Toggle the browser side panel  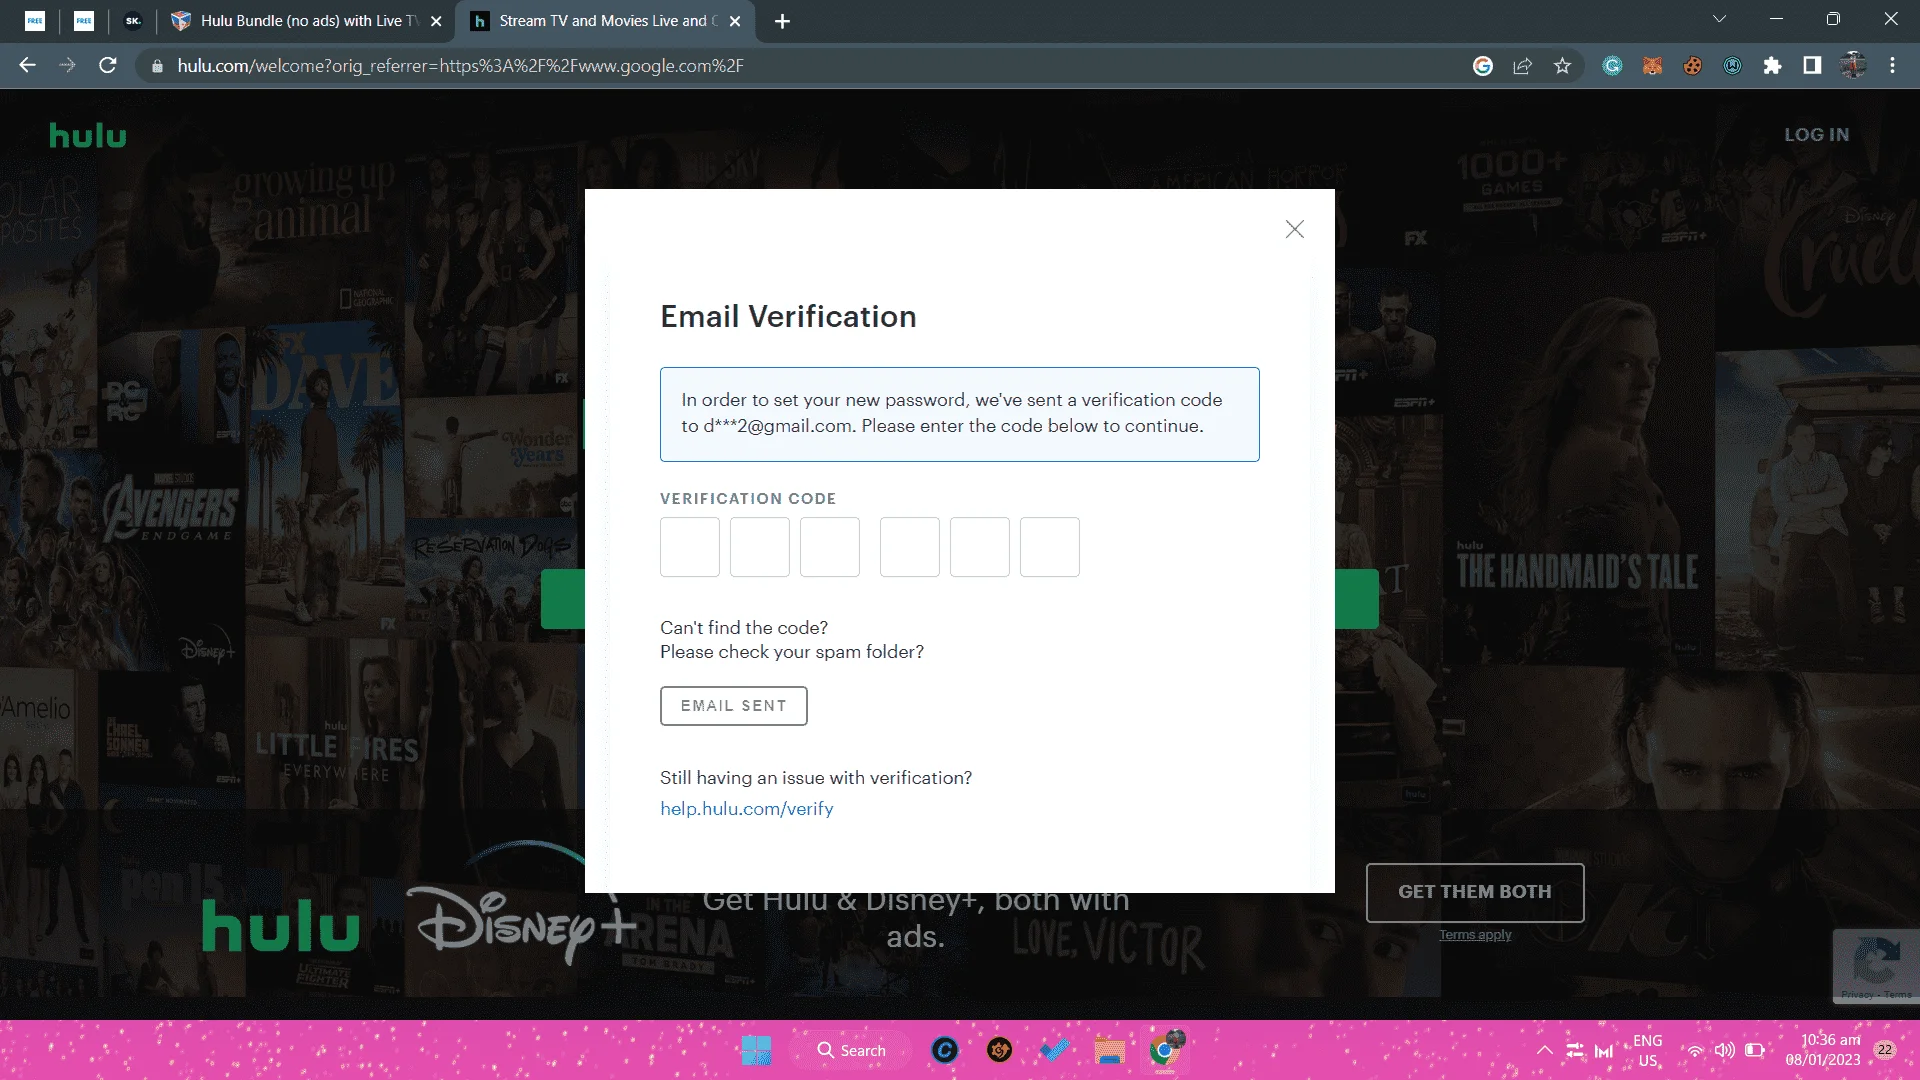pyautogui.click(x=1812, y=66)
